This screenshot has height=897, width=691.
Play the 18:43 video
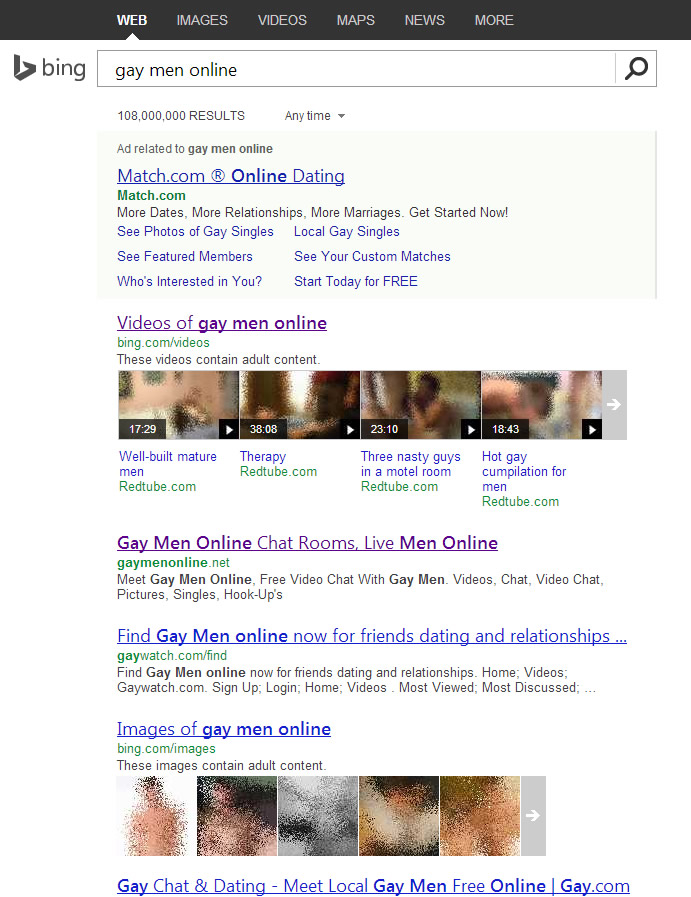pos(542,404)
